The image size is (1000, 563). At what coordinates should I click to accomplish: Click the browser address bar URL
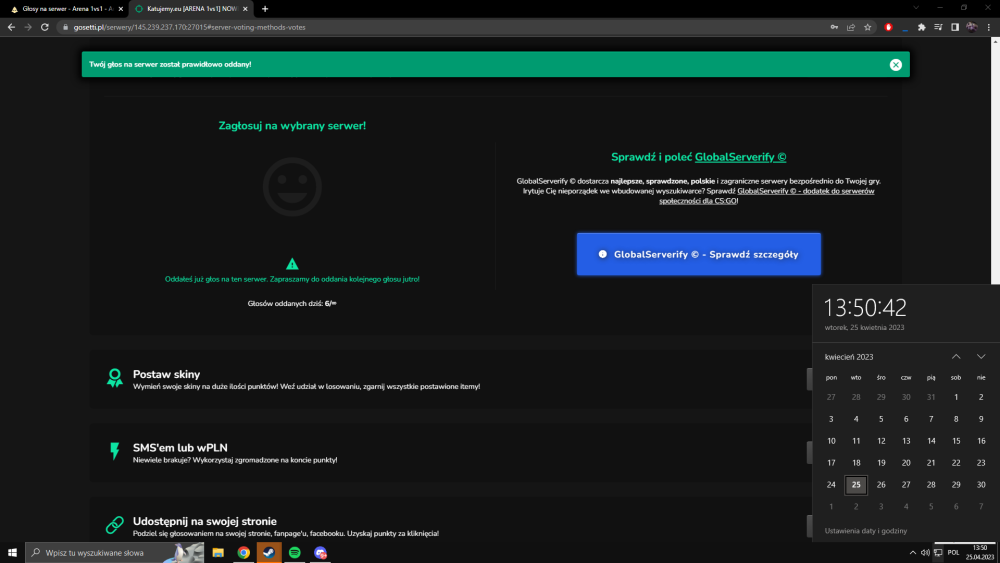pyautogui.click(x=189, y=27)
